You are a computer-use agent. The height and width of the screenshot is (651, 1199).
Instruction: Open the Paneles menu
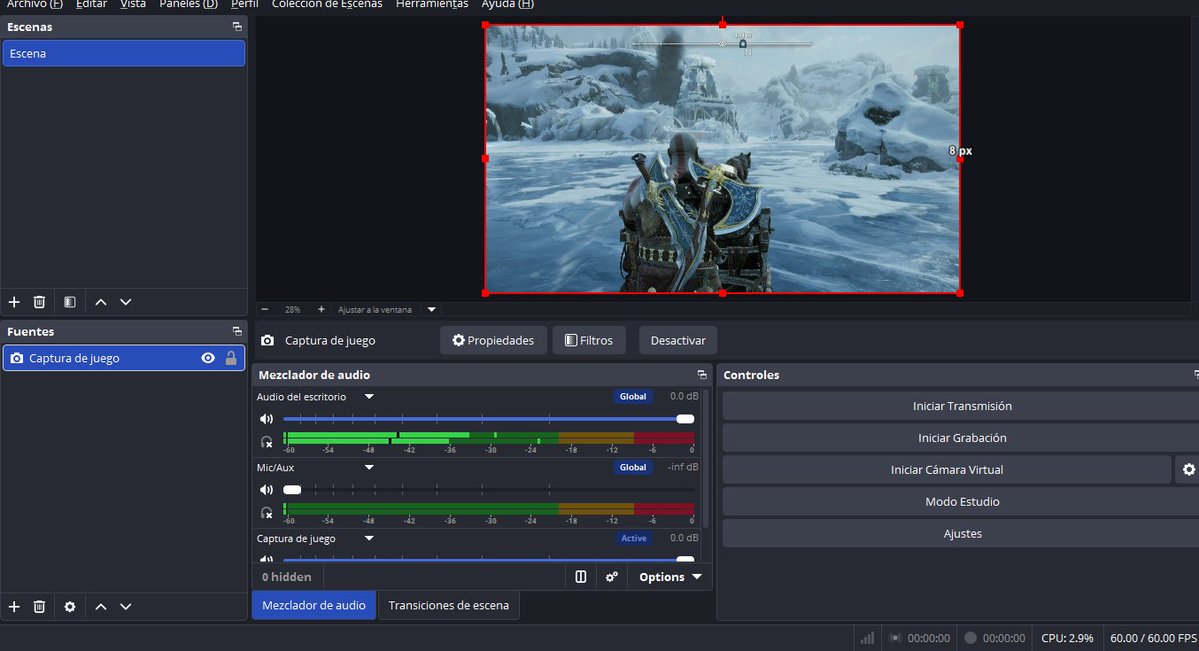[188, 5]
